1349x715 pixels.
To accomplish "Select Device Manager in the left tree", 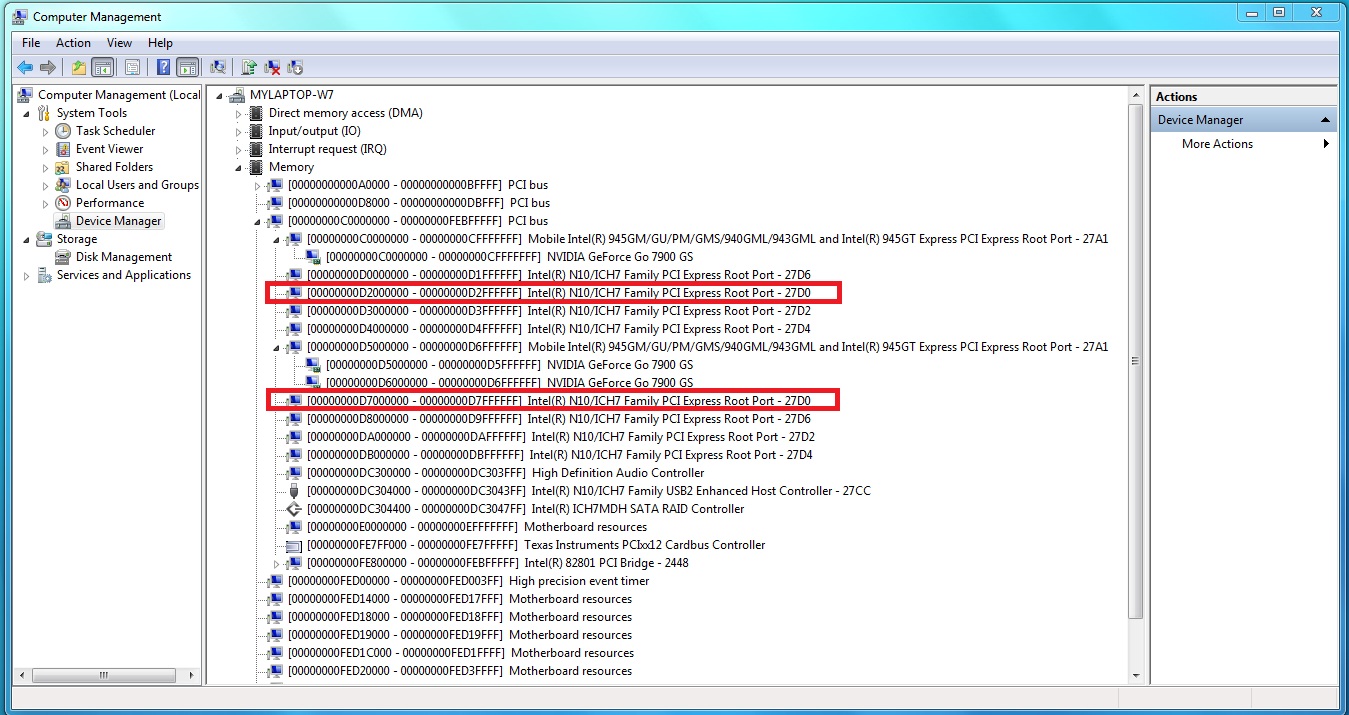I will [x=119, y=221].
